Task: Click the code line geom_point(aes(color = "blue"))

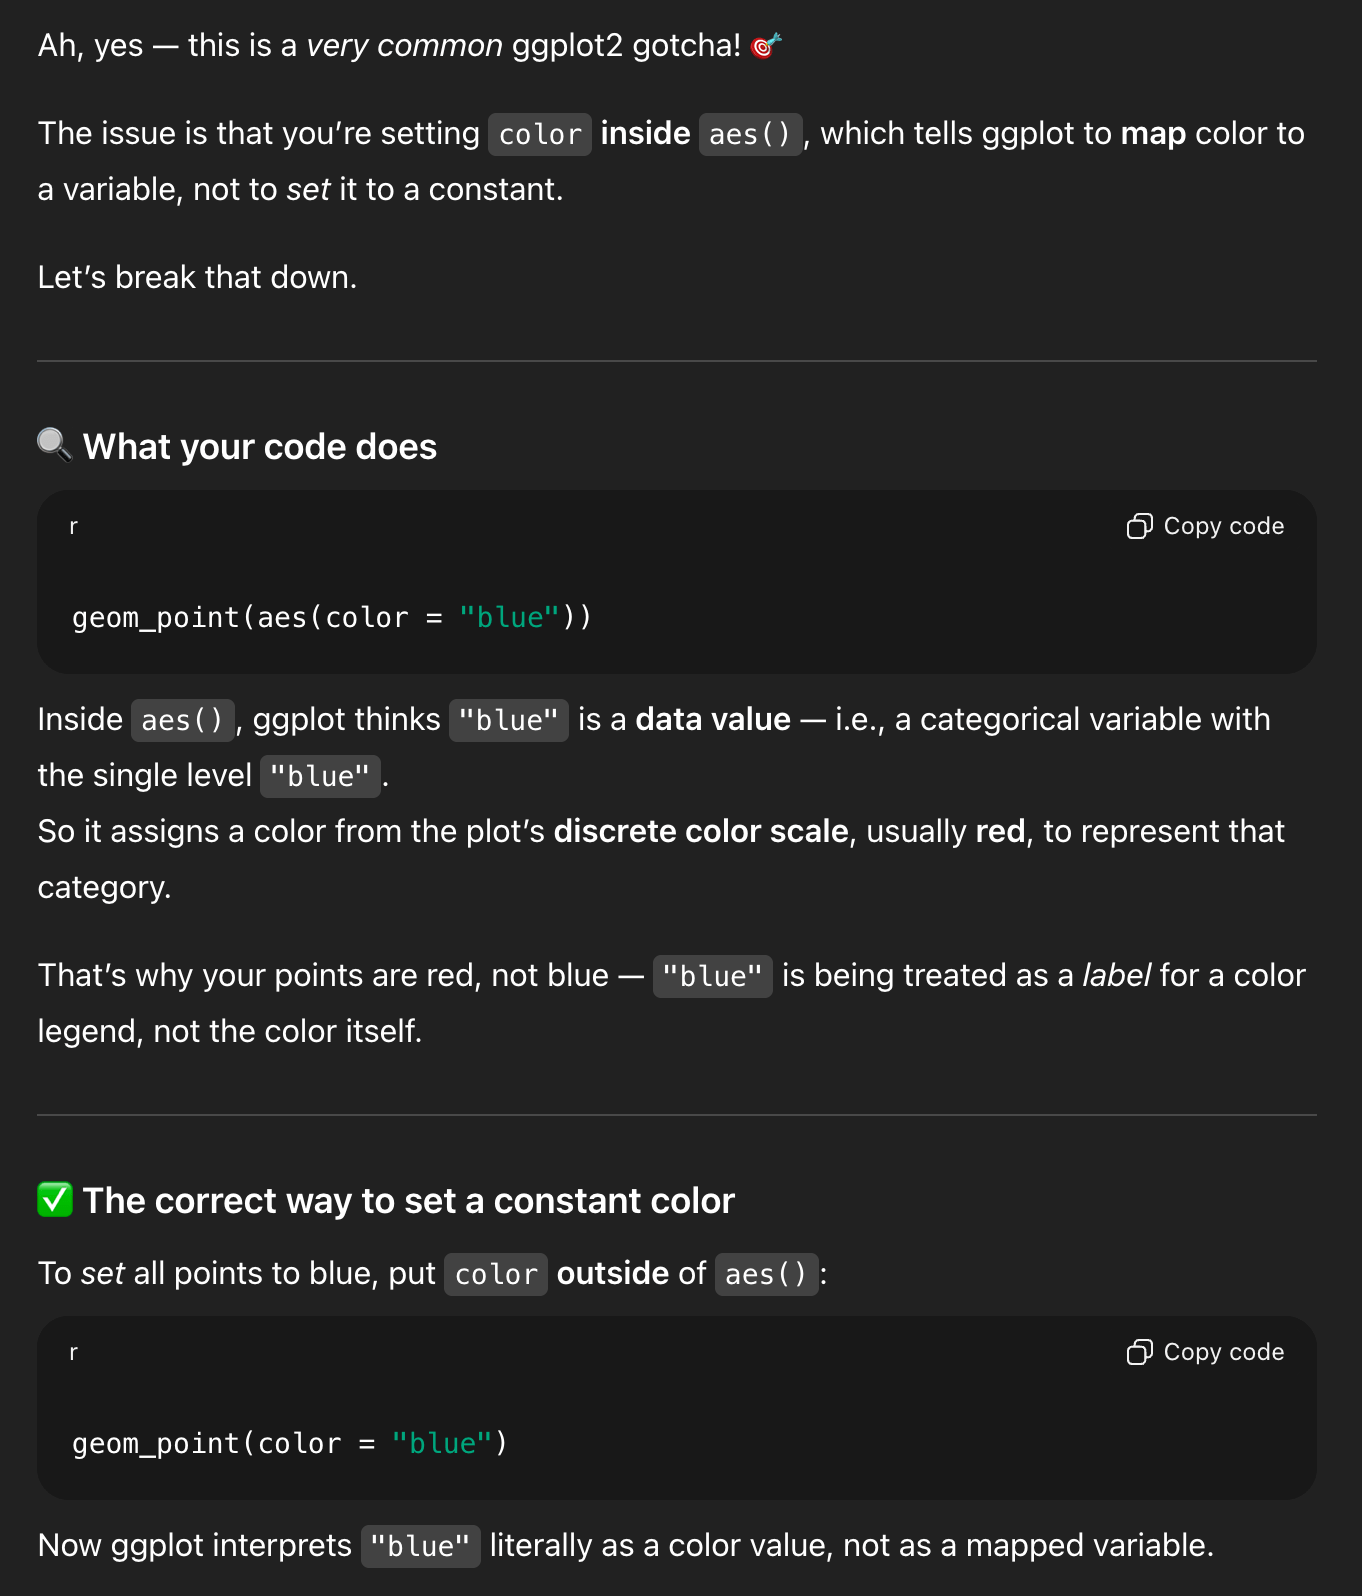Action: [331, 618]
